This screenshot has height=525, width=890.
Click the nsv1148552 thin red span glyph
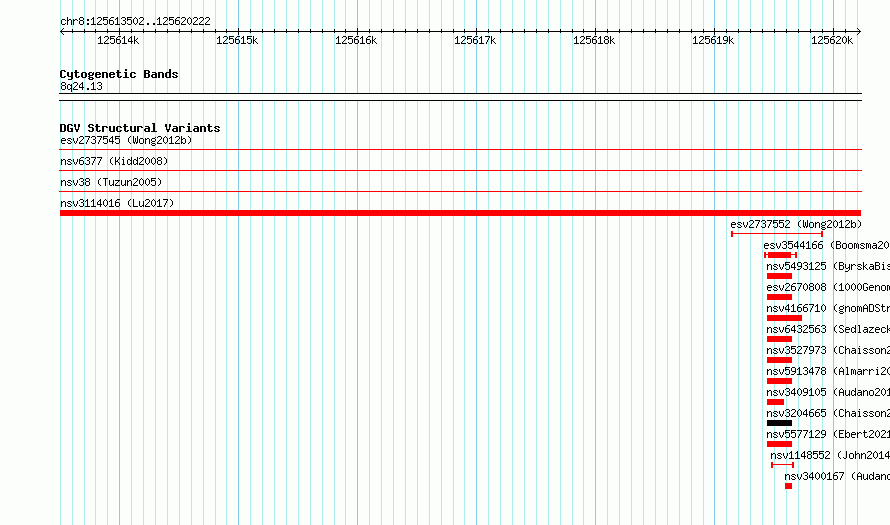(x=783, y=465)
